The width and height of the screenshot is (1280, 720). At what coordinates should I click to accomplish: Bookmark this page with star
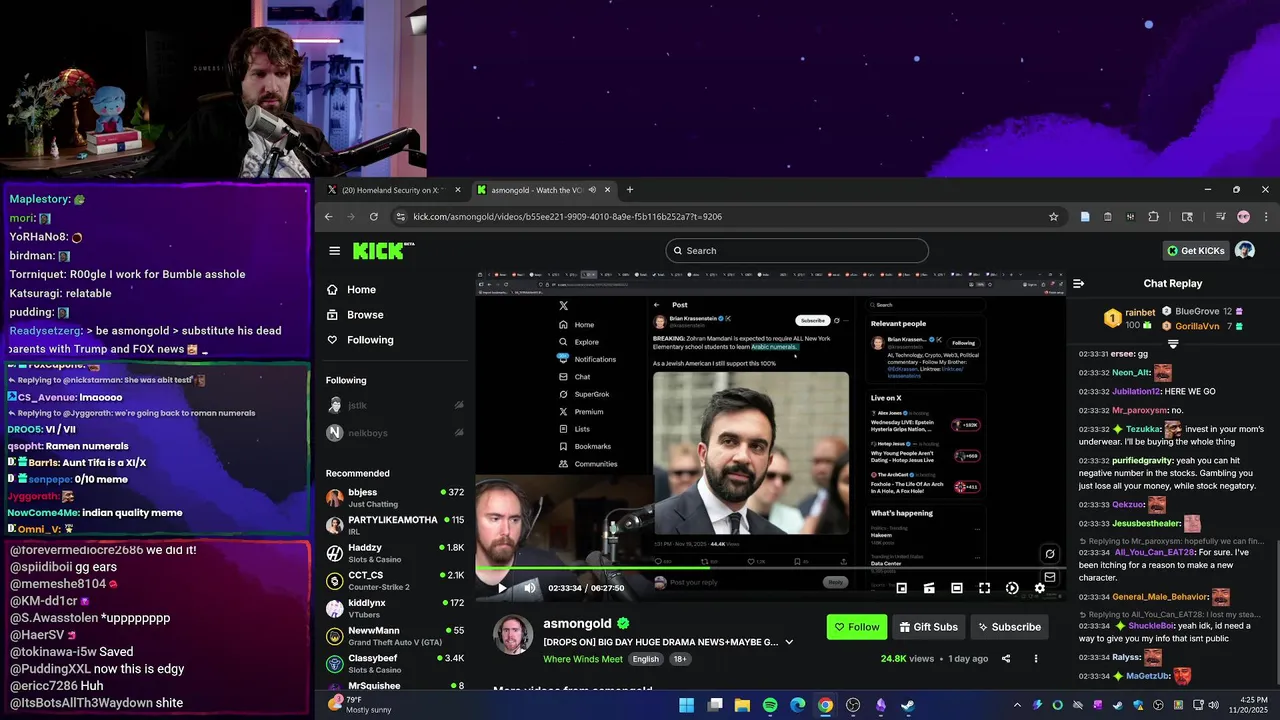pyautogui.click(x=1053, y=216)
